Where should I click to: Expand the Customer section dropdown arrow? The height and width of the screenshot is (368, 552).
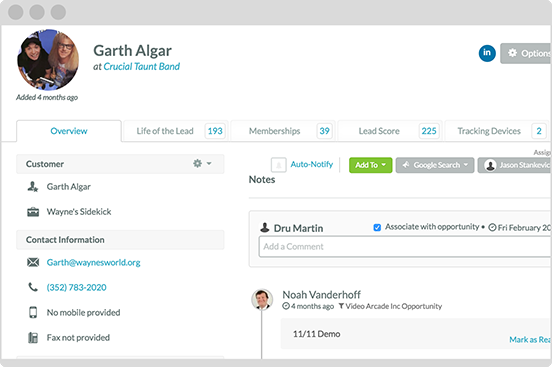coord(209,163)
